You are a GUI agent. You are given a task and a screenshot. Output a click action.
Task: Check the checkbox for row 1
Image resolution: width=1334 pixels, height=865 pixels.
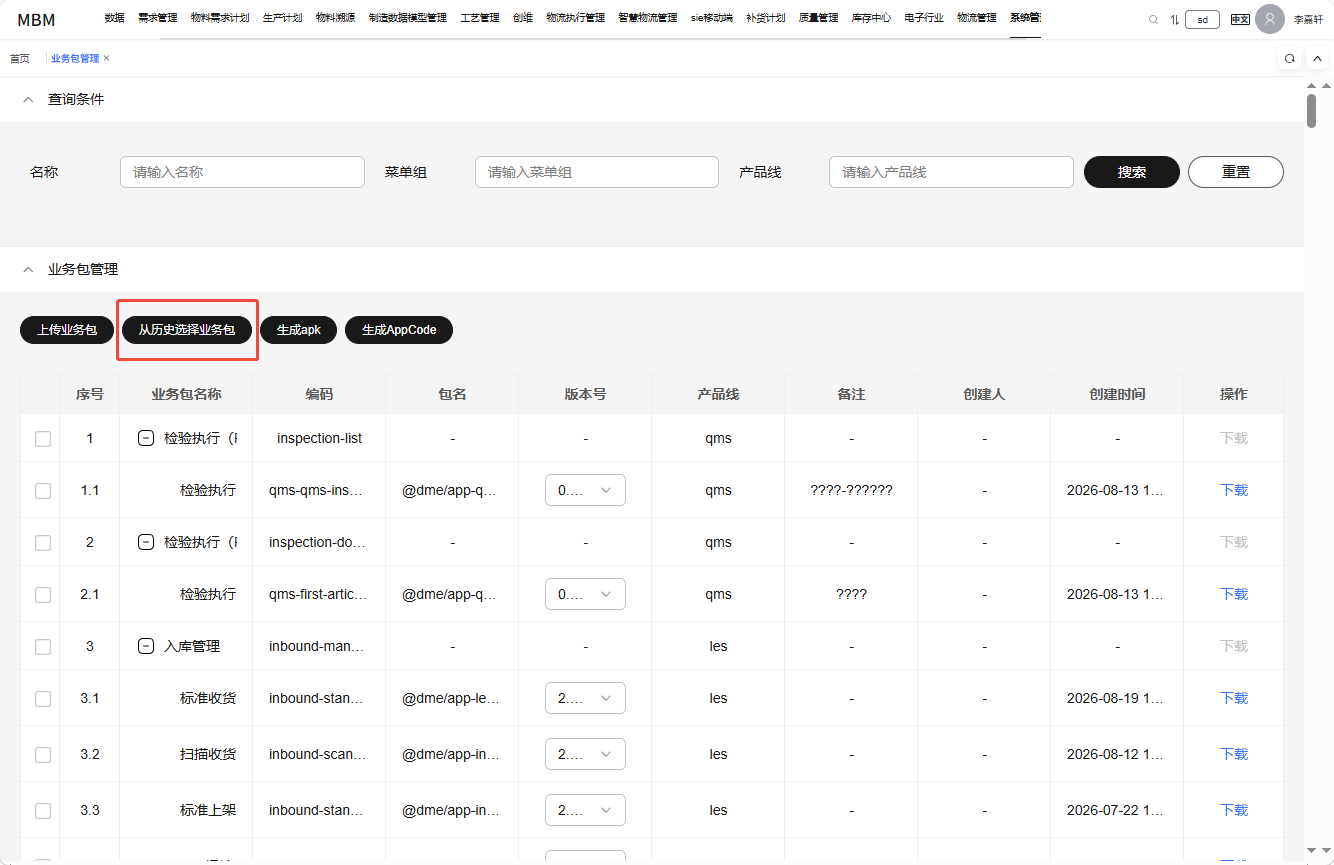pos(43,438)
